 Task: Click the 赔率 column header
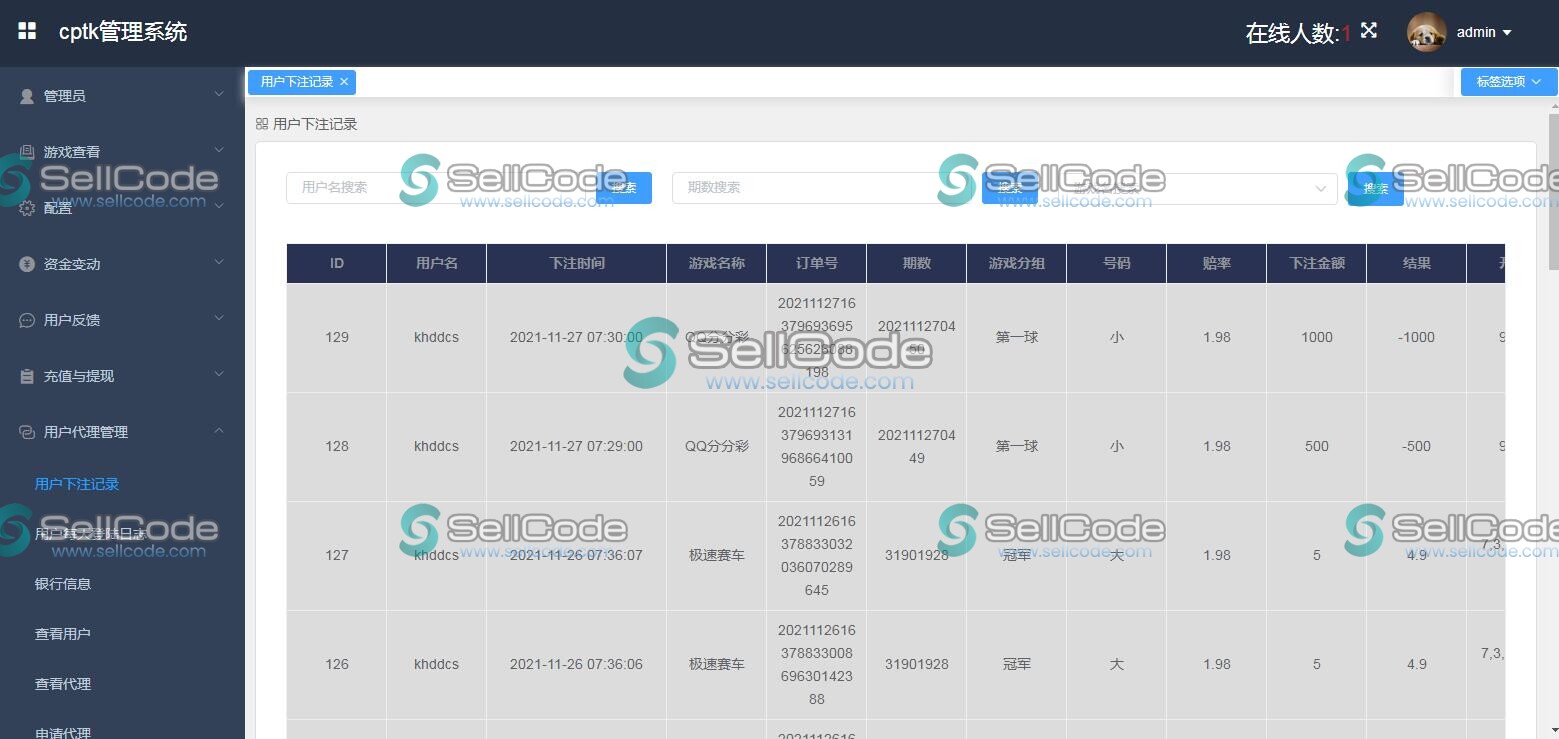point(1217,263)
